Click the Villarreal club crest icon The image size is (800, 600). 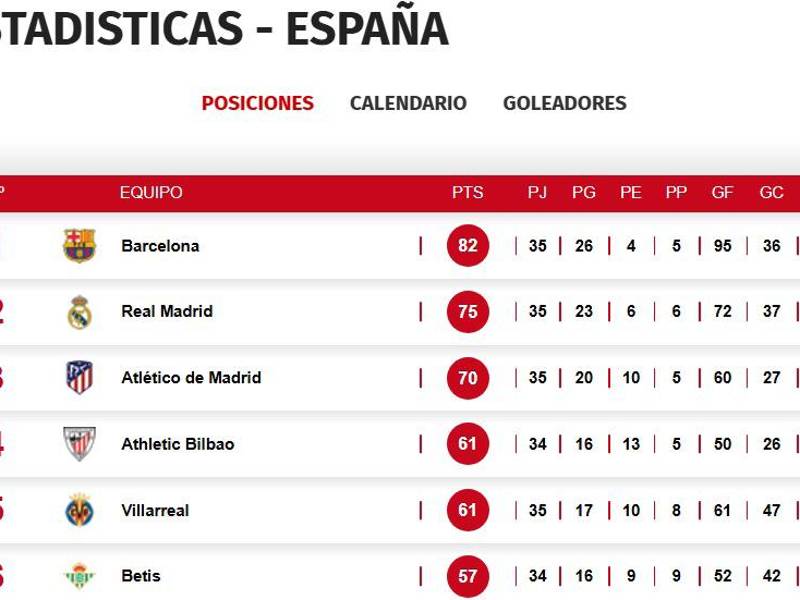79,510
